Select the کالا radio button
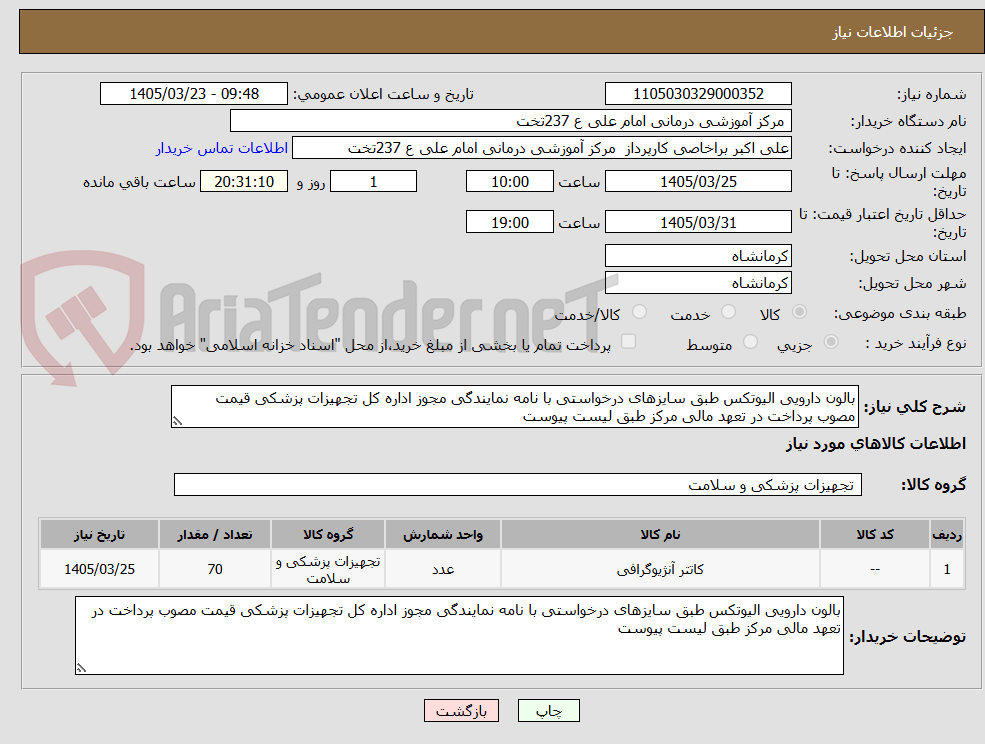 pos(799,312)
